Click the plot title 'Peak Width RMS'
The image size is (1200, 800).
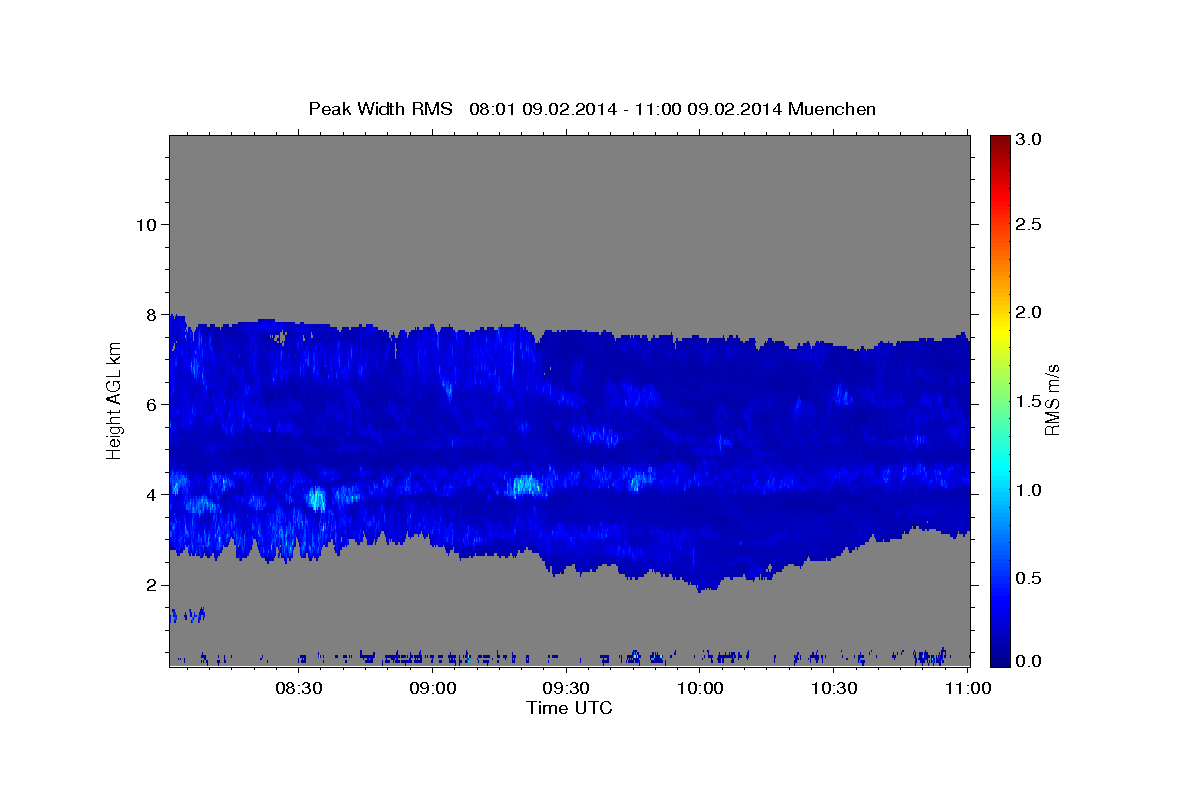[x=380, y=109]
